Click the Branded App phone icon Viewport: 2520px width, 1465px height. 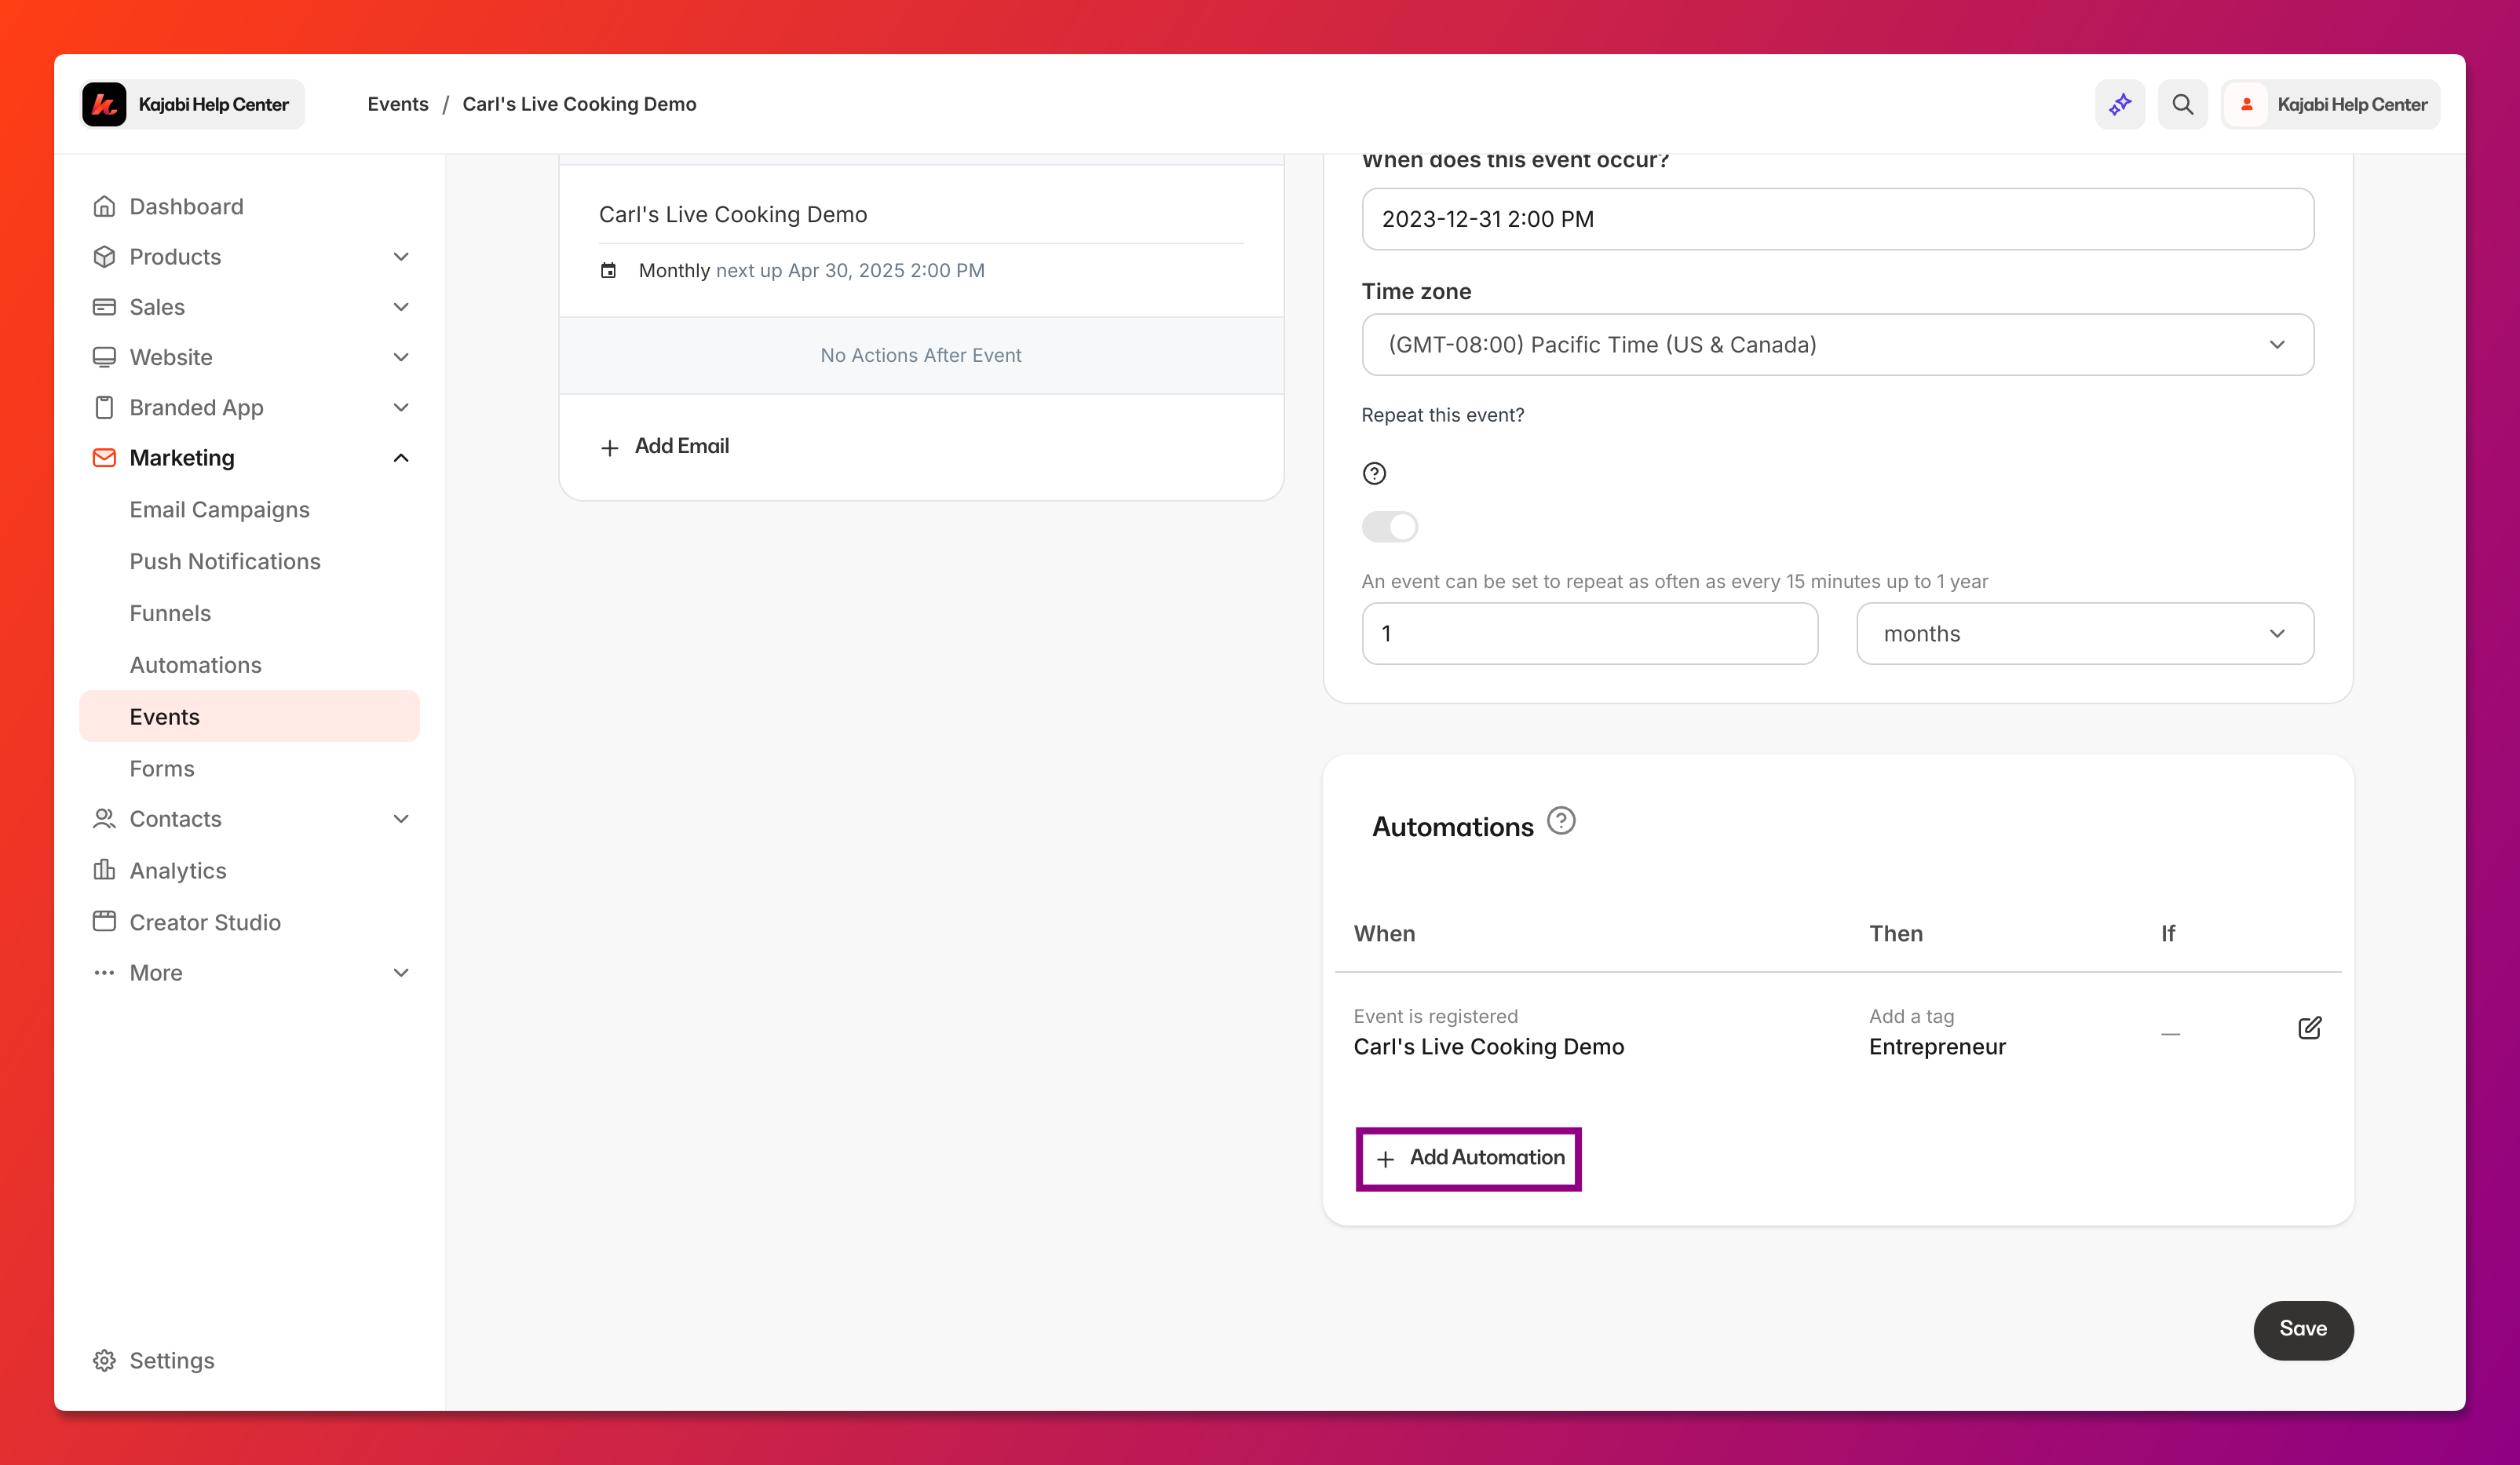104,407
